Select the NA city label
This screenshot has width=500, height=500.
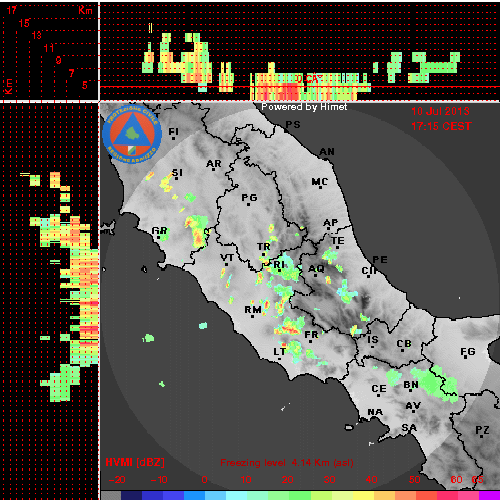coord(375,412)
